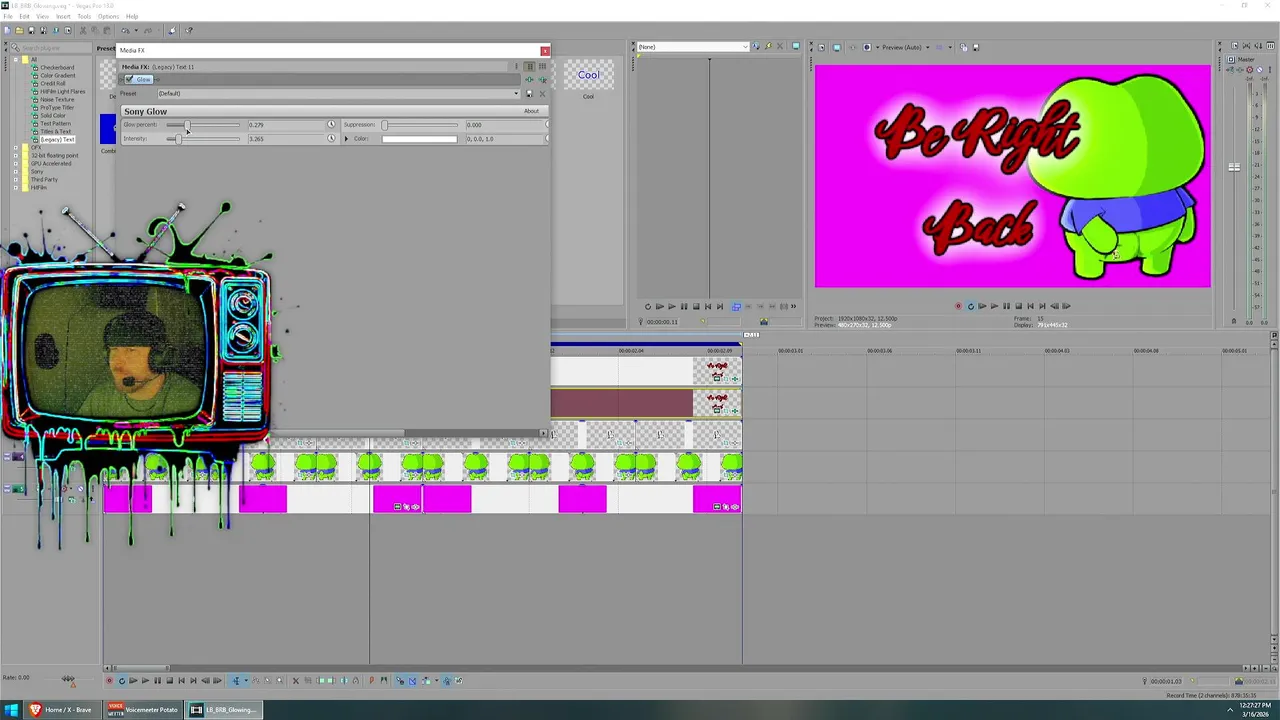Viewport: 1280px width, 720px height.
Task: Click the Search plug-ins field
Action: pos(52,48)
